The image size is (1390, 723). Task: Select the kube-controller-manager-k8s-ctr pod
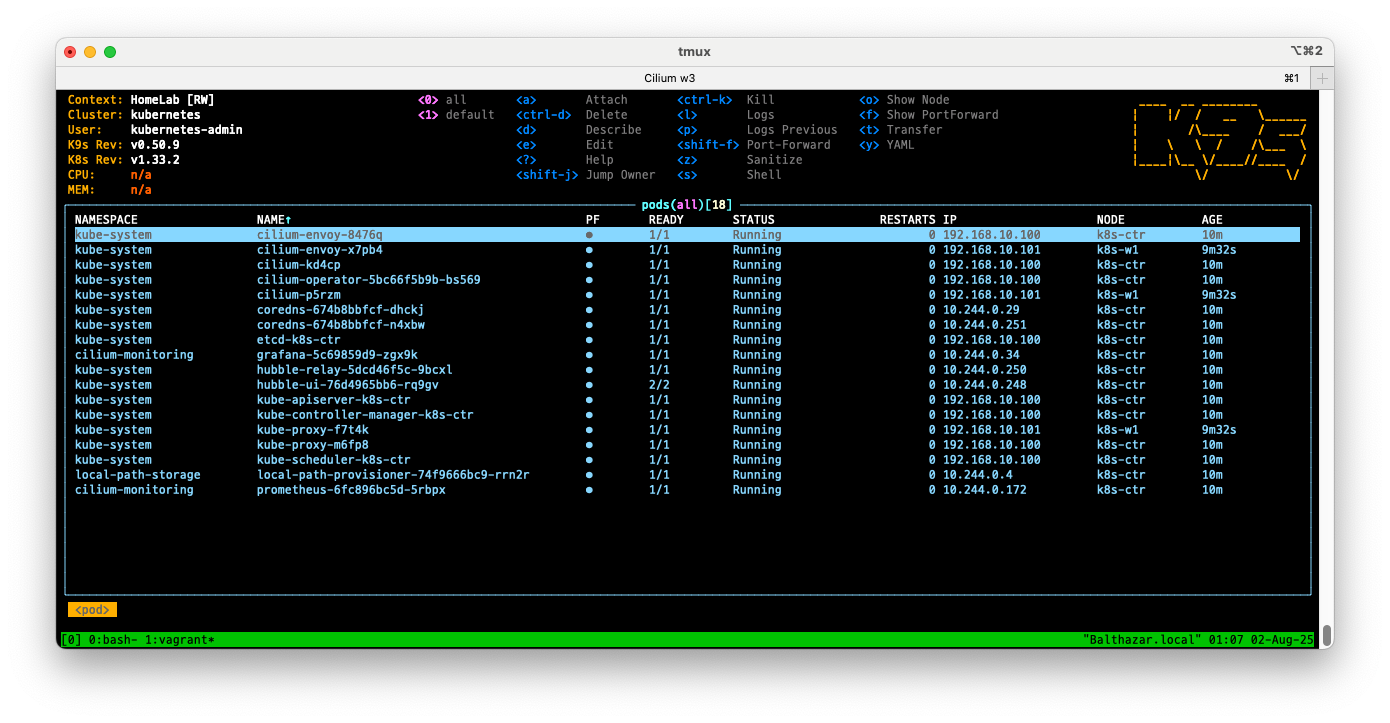coord(365,415)
